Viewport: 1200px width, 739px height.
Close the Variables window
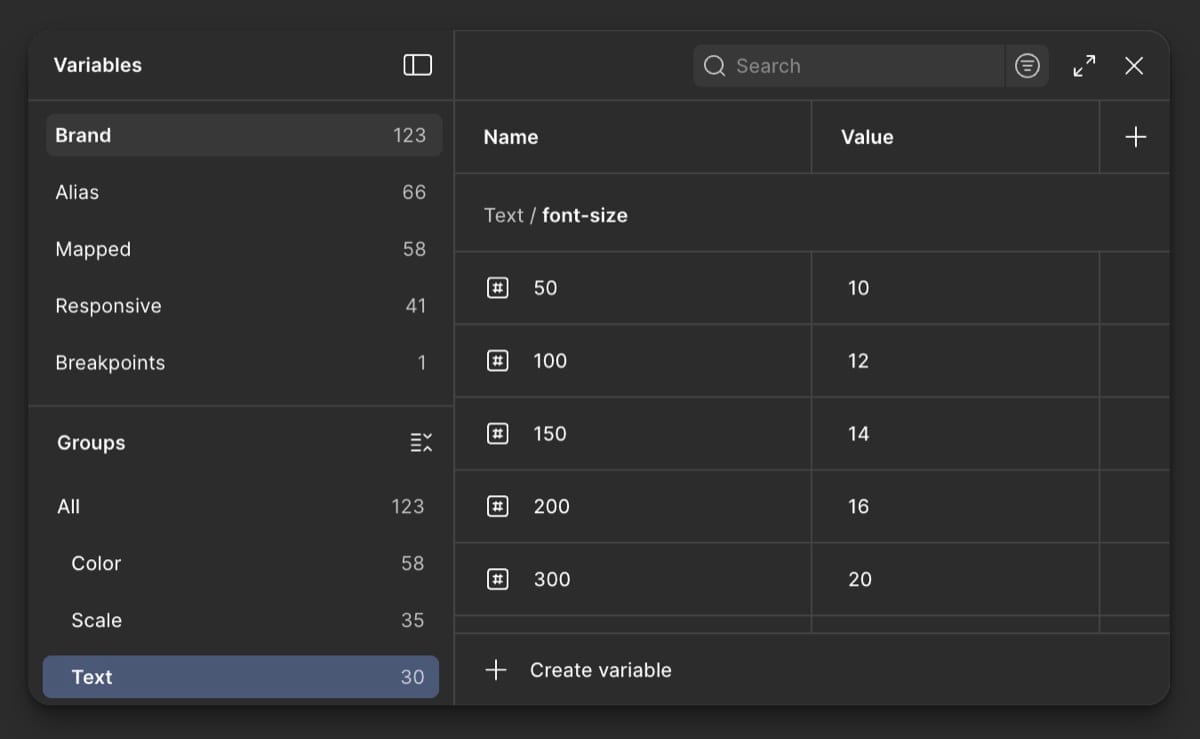coord(1134,66)
